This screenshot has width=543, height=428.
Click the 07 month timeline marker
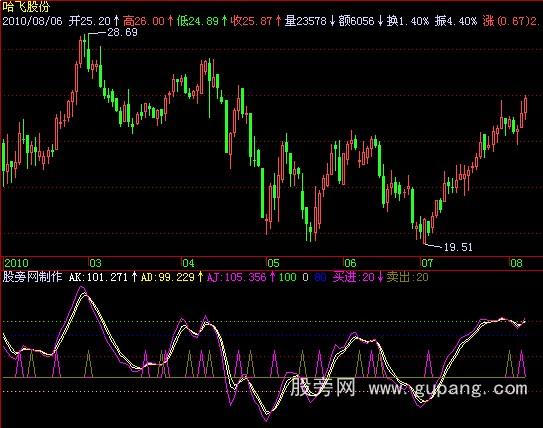(427, 263)
